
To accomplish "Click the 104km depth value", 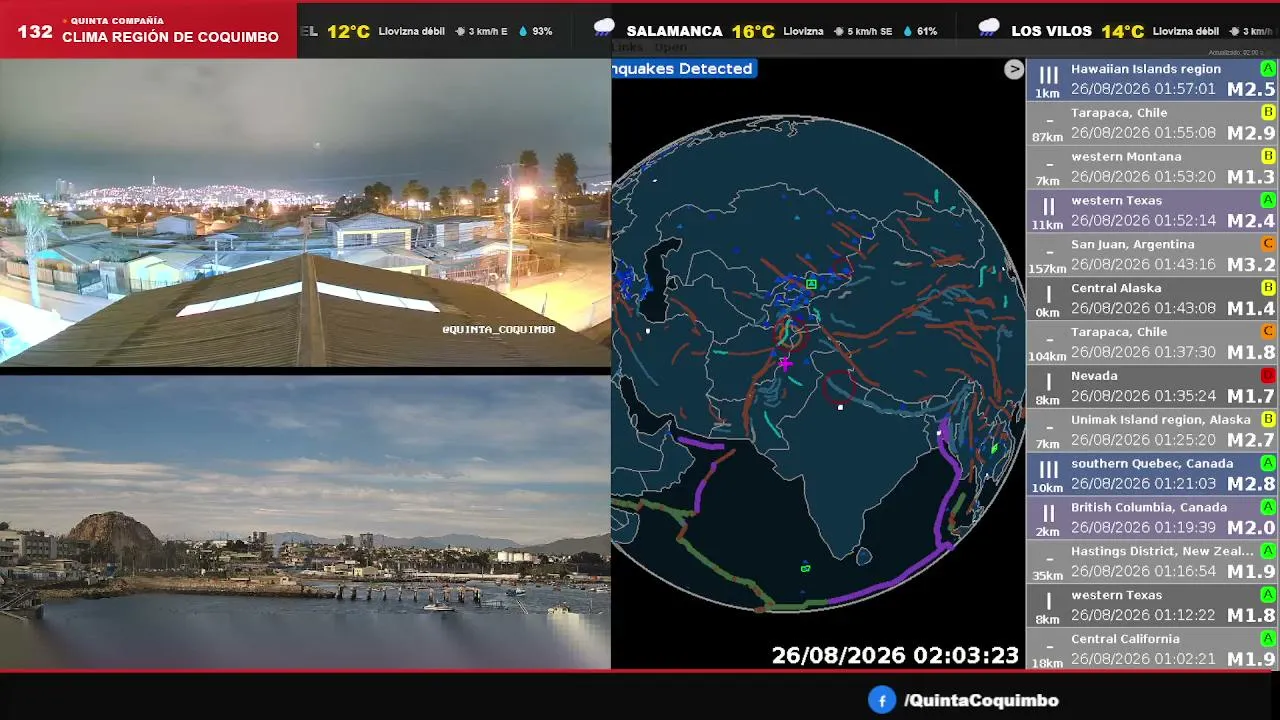I will click(x=1048, y=357).
